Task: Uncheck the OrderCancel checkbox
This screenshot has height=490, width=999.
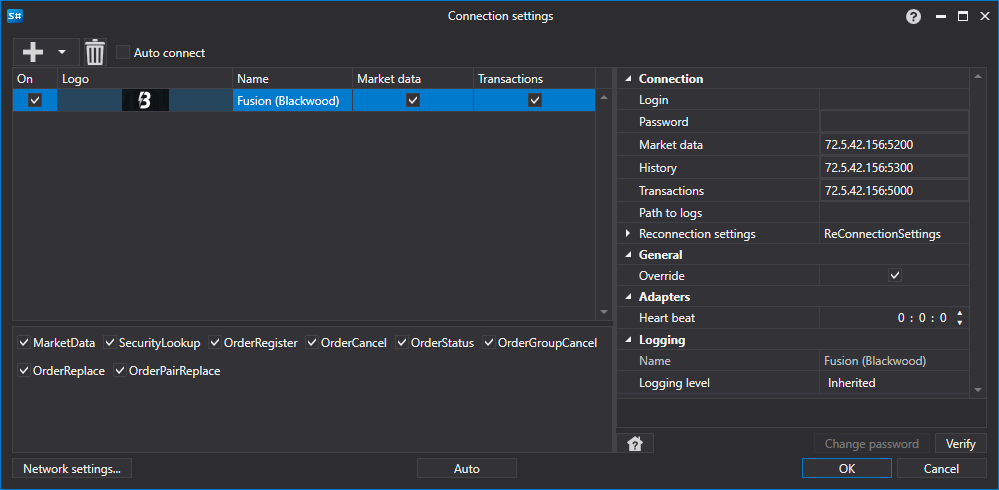Action: [312, 343]
